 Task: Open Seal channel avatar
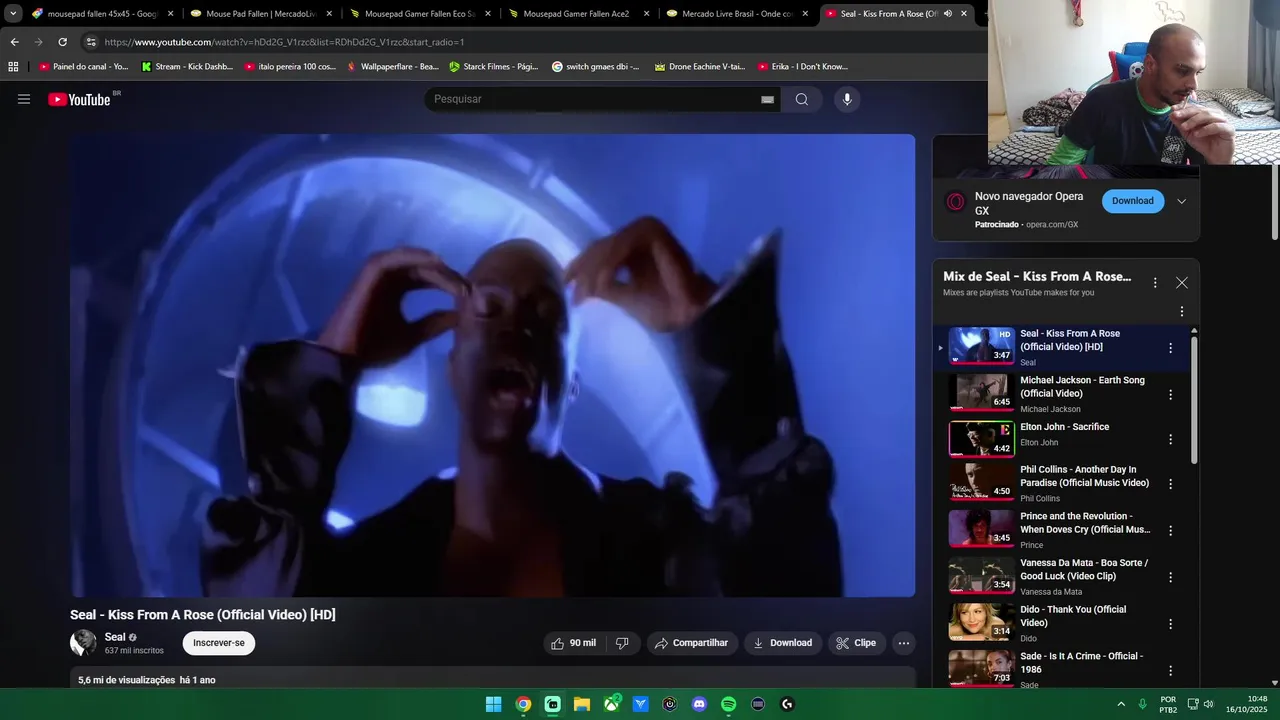point(83,643)
